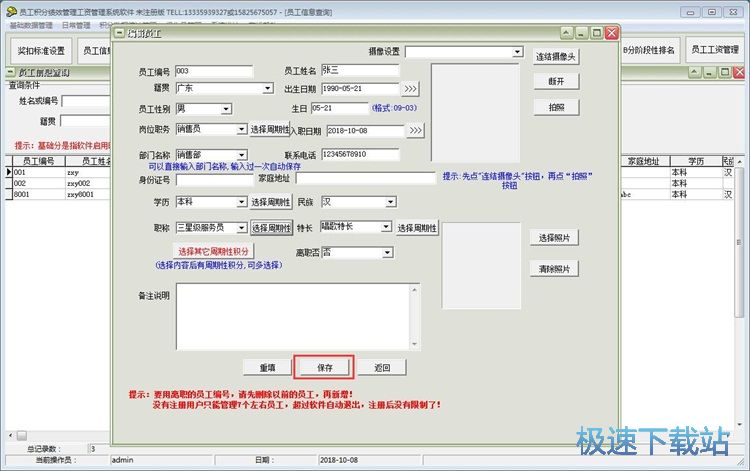This screenshot has height=471, width=750.
Task: Click the 员工信息查询 window's system menu icon
Action: tap(11, 72)
